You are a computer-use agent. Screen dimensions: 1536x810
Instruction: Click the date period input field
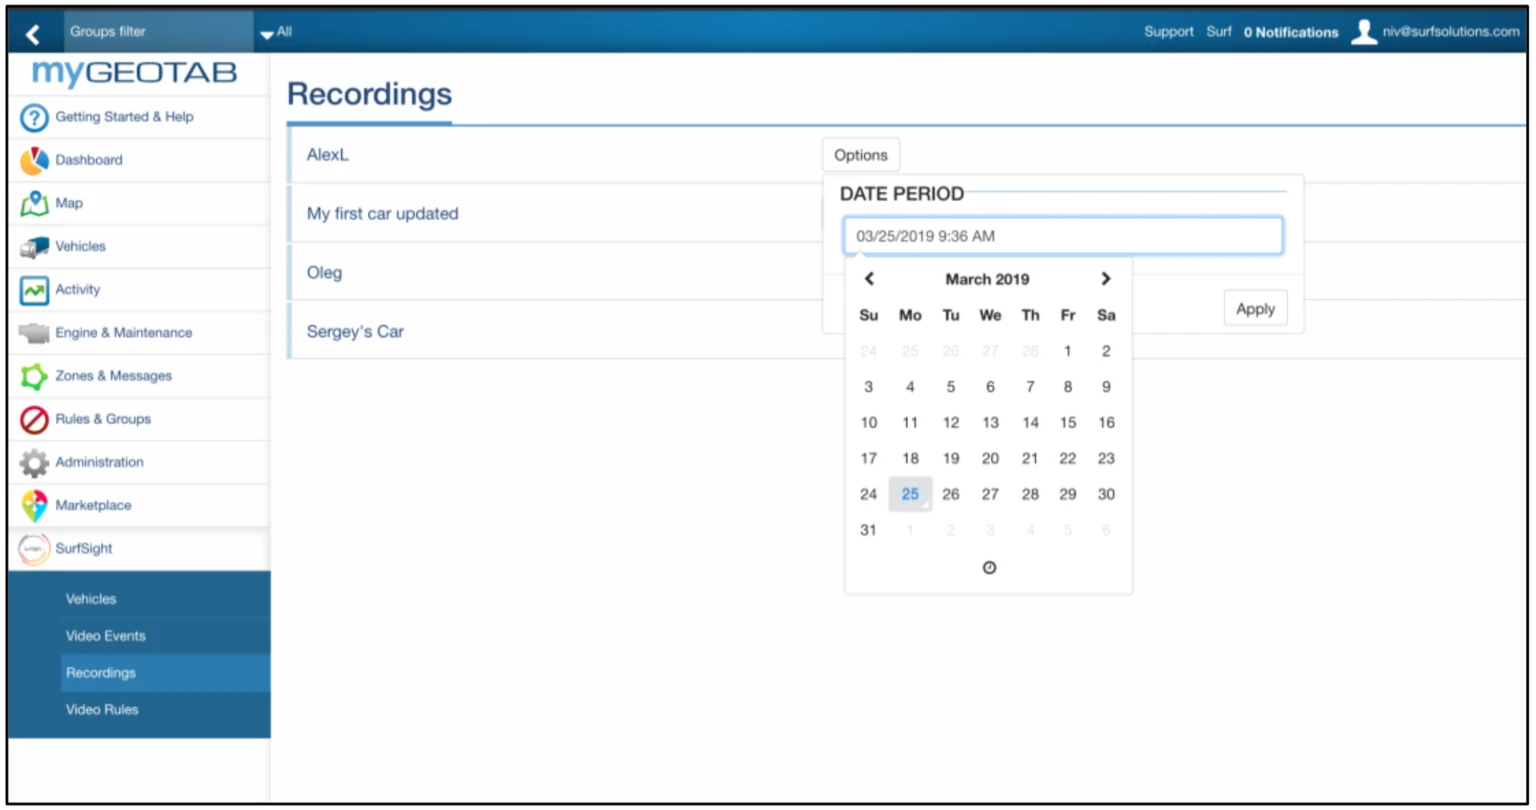[1063, 236]
